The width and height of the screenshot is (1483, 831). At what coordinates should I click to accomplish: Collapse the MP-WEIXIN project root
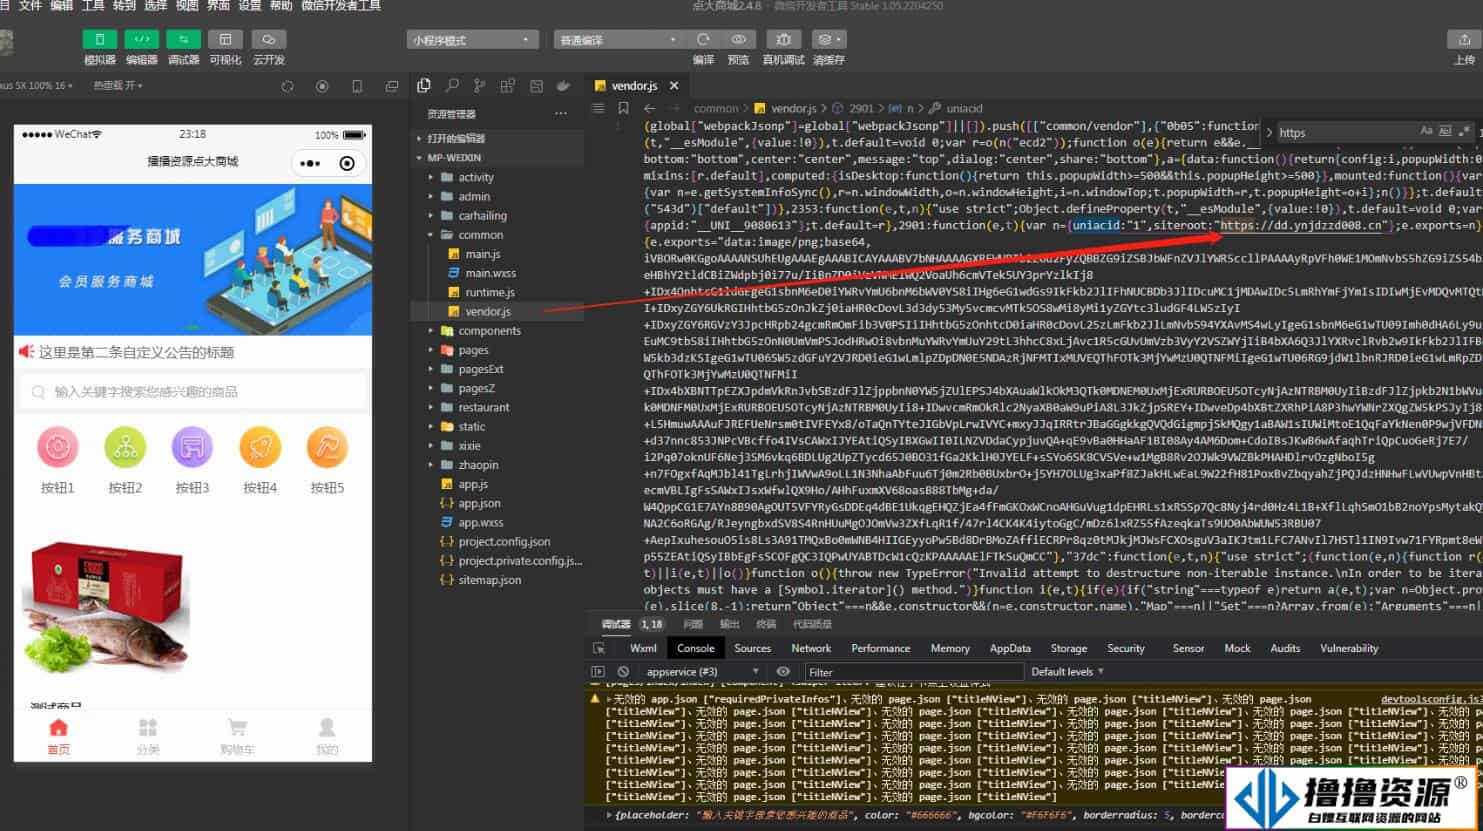(x=498, y=157)
